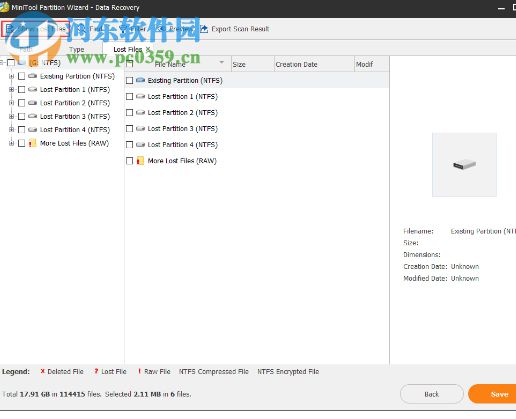This screenshot has height=419, width=516.
Task: Expand Lost Partition 2 (NTFS) tree node
Action: pyautogui.click(x=11, y=103)
